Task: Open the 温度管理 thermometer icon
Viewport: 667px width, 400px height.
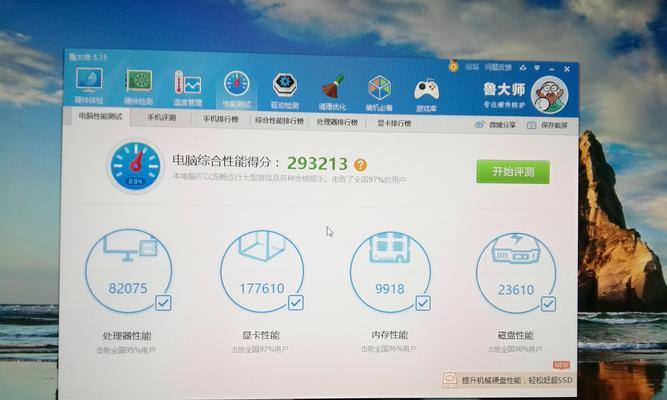Action: click(x=188, y=83)
